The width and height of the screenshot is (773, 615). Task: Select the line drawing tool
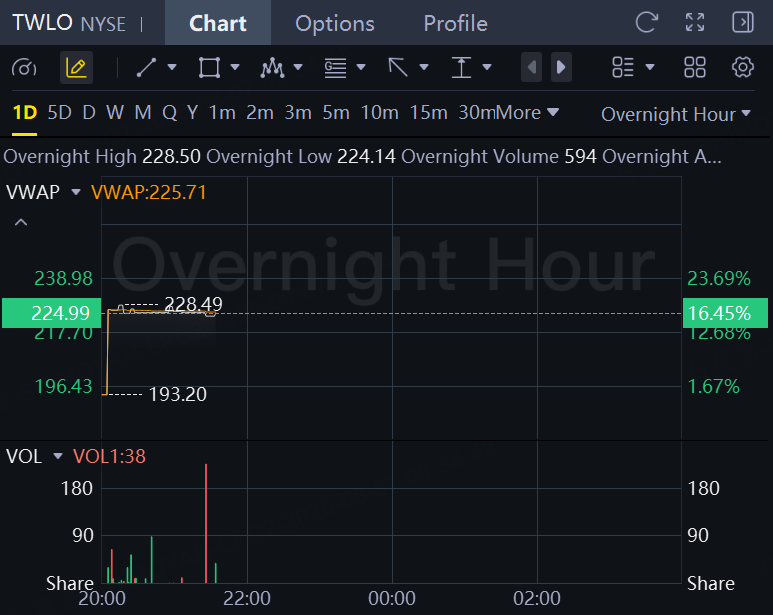click(x=146, y=68)
